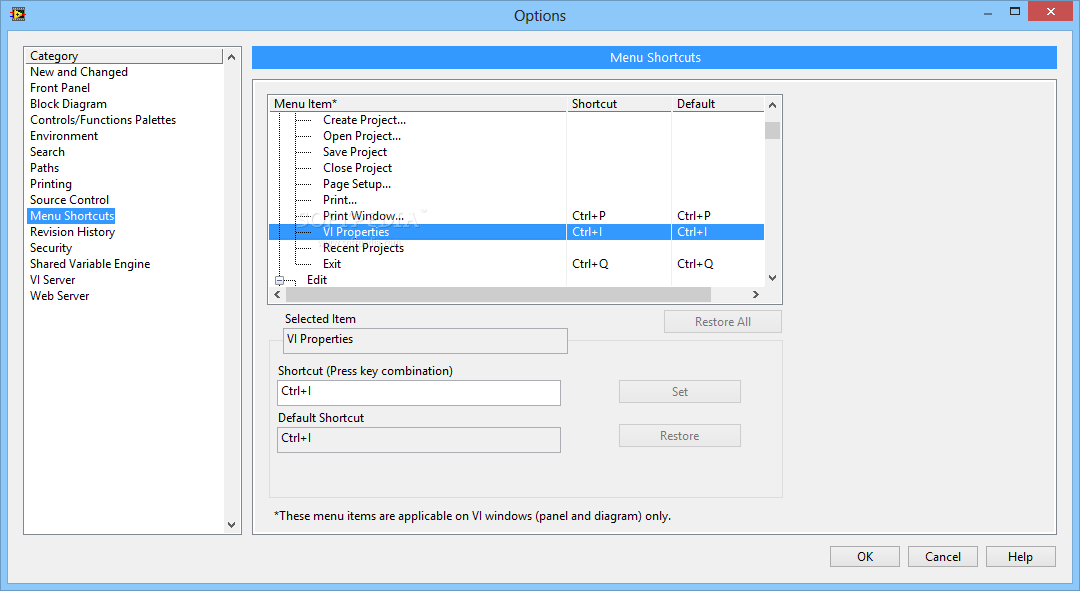Click the Restore button
The height and width of the screenshot is (591, 1080).
(x=680, y=435)
